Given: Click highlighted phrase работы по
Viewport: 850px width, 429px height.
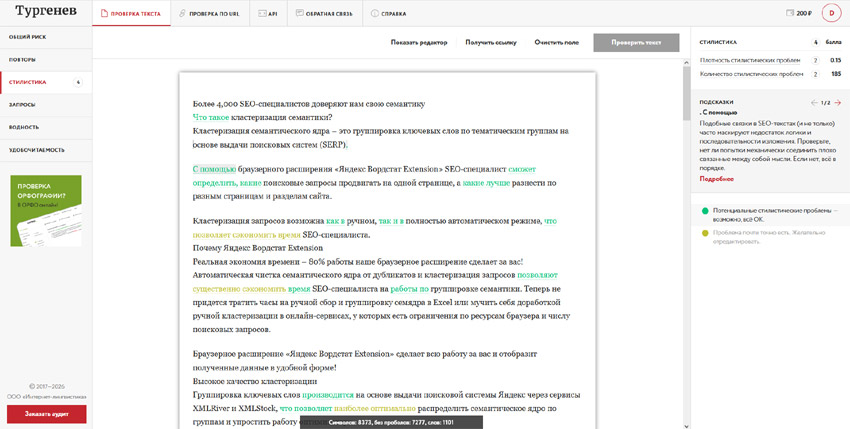Looking at the screenshot, I should coord(410,289).
